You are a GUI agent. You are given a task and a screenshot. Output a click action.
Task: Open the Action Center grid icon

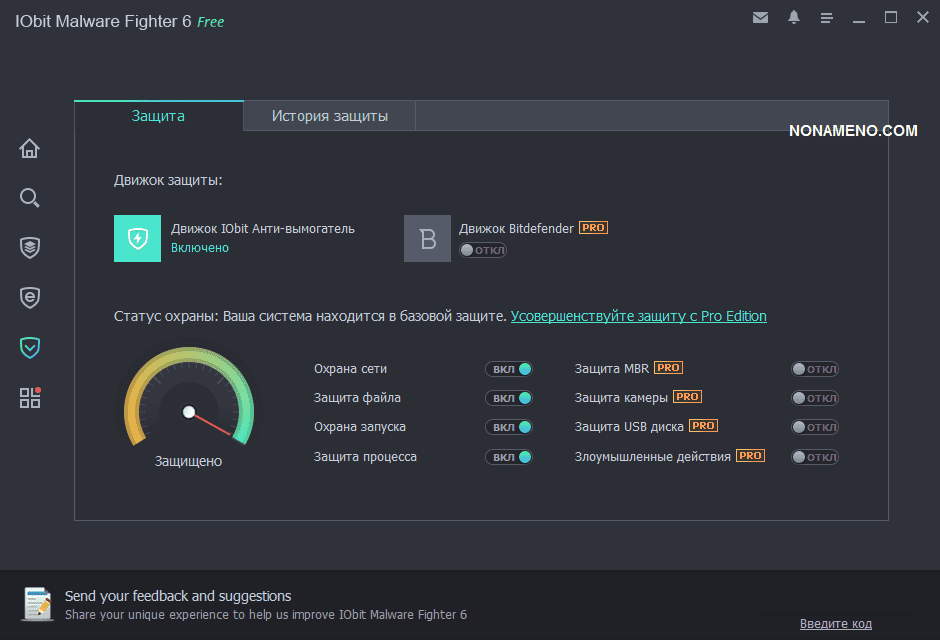click(x=30, y=397)
